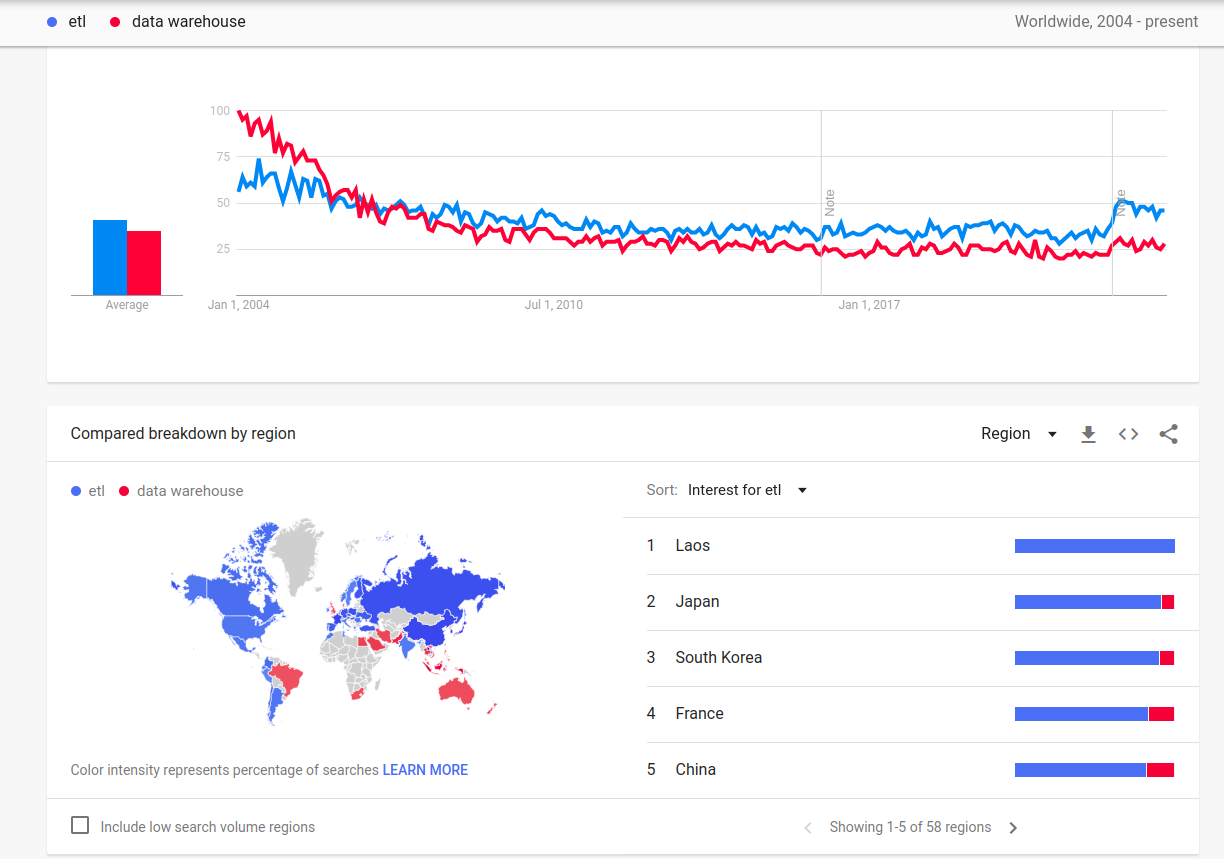Viewport: 1224px width, 859px height.
Task: Click the blue etl Average bar
Action: [x=110, y=257]
